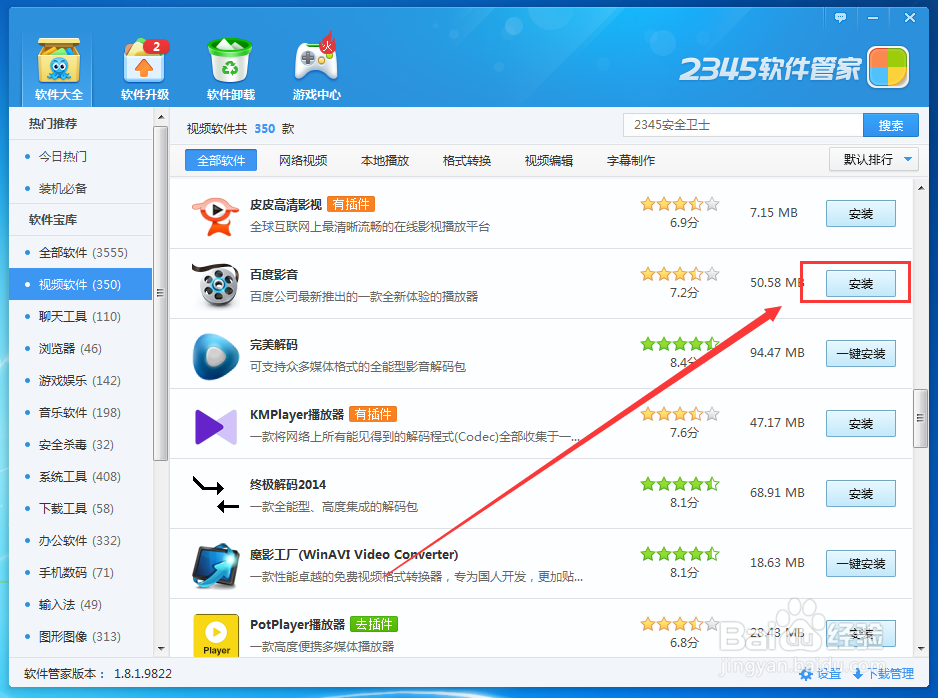Install 皮皮高清影视 with 安装 button
This screenshot has height=698, width=938.
click(861, 214)
